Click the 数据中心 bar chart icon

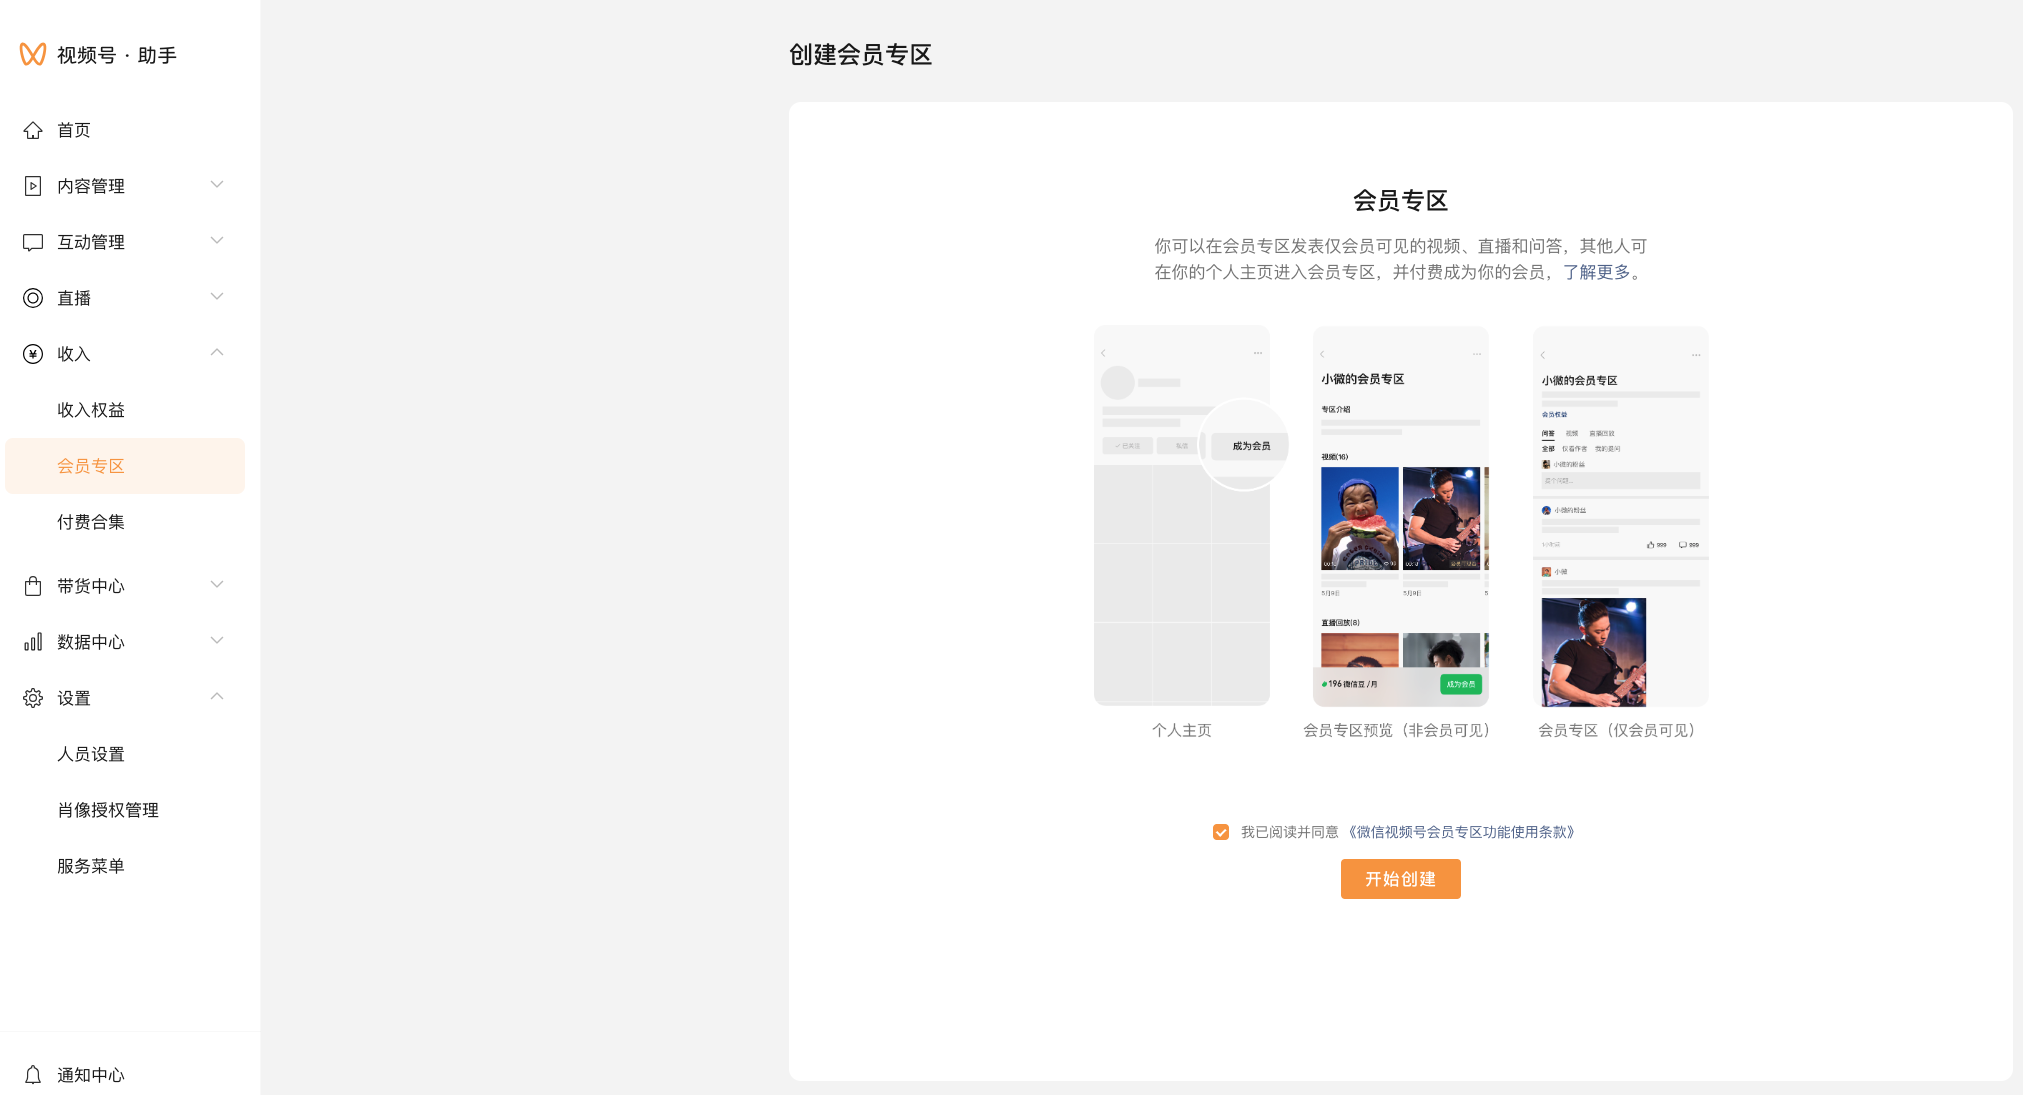(x=33, y=642)
